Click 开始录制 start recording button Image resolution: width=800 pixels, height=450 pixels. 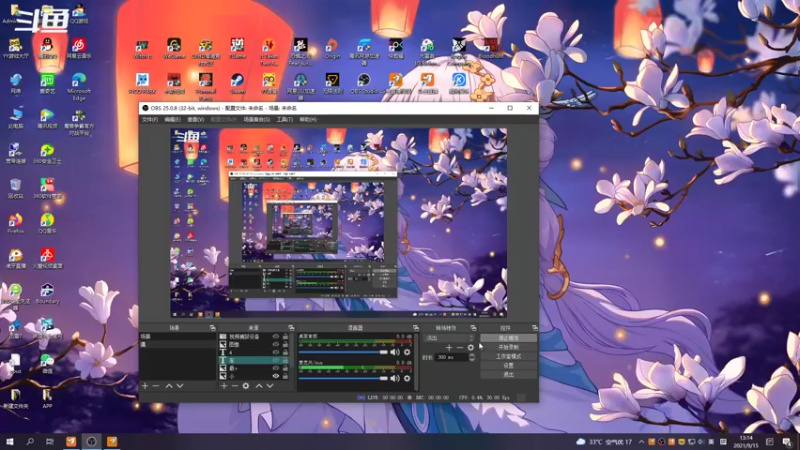508,347
